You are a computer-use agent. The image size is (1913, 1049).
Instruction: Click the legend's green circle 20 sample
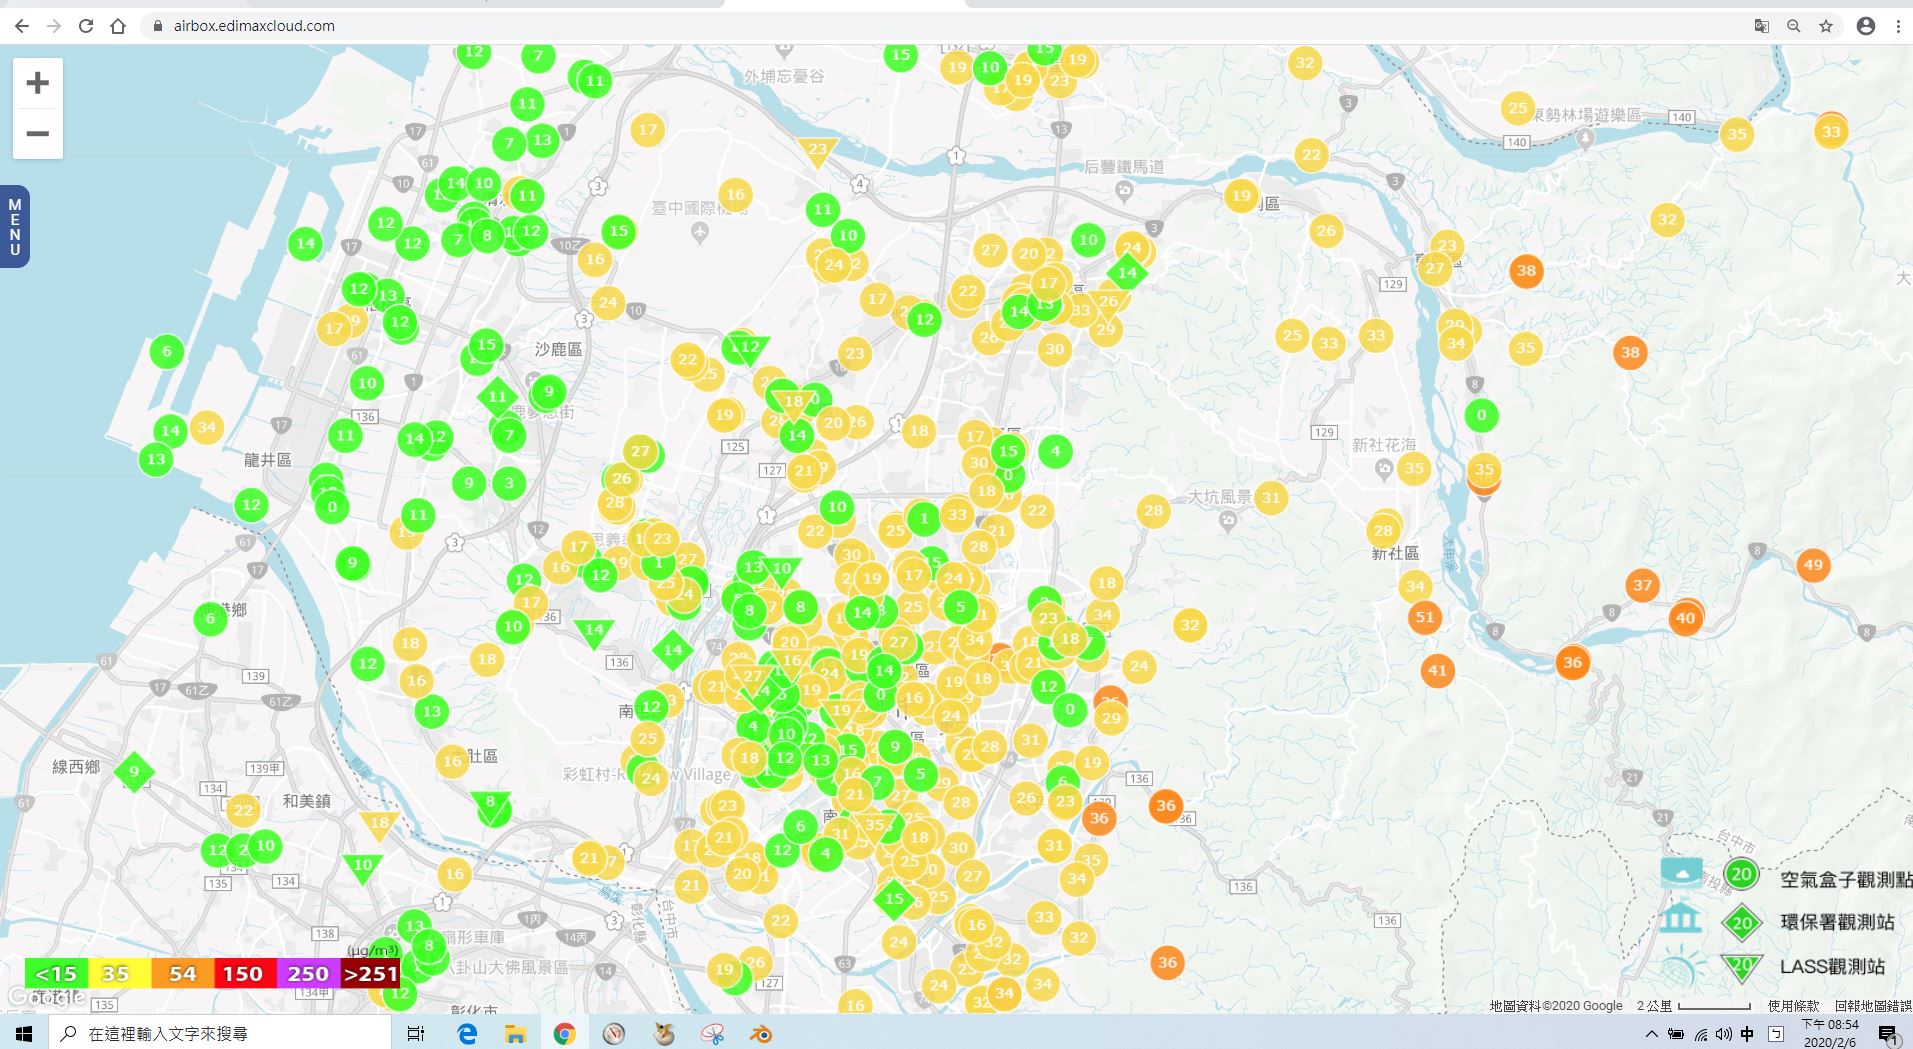(x=1742, y=874)
